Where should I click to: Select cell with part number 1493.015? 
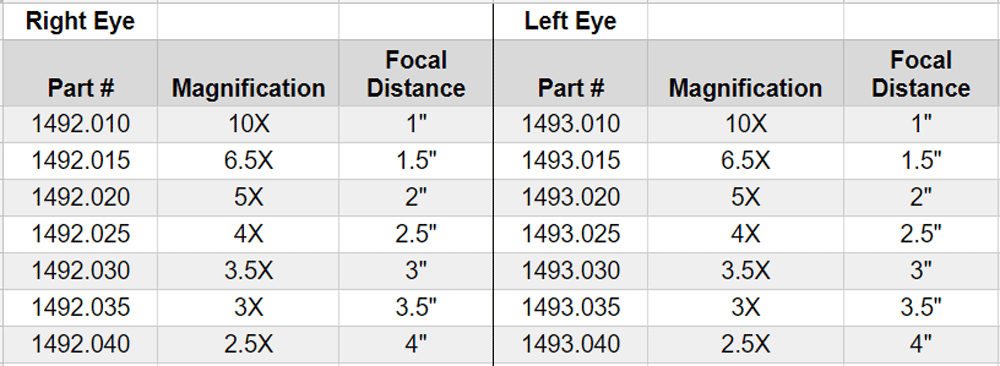tap(571, 161)
